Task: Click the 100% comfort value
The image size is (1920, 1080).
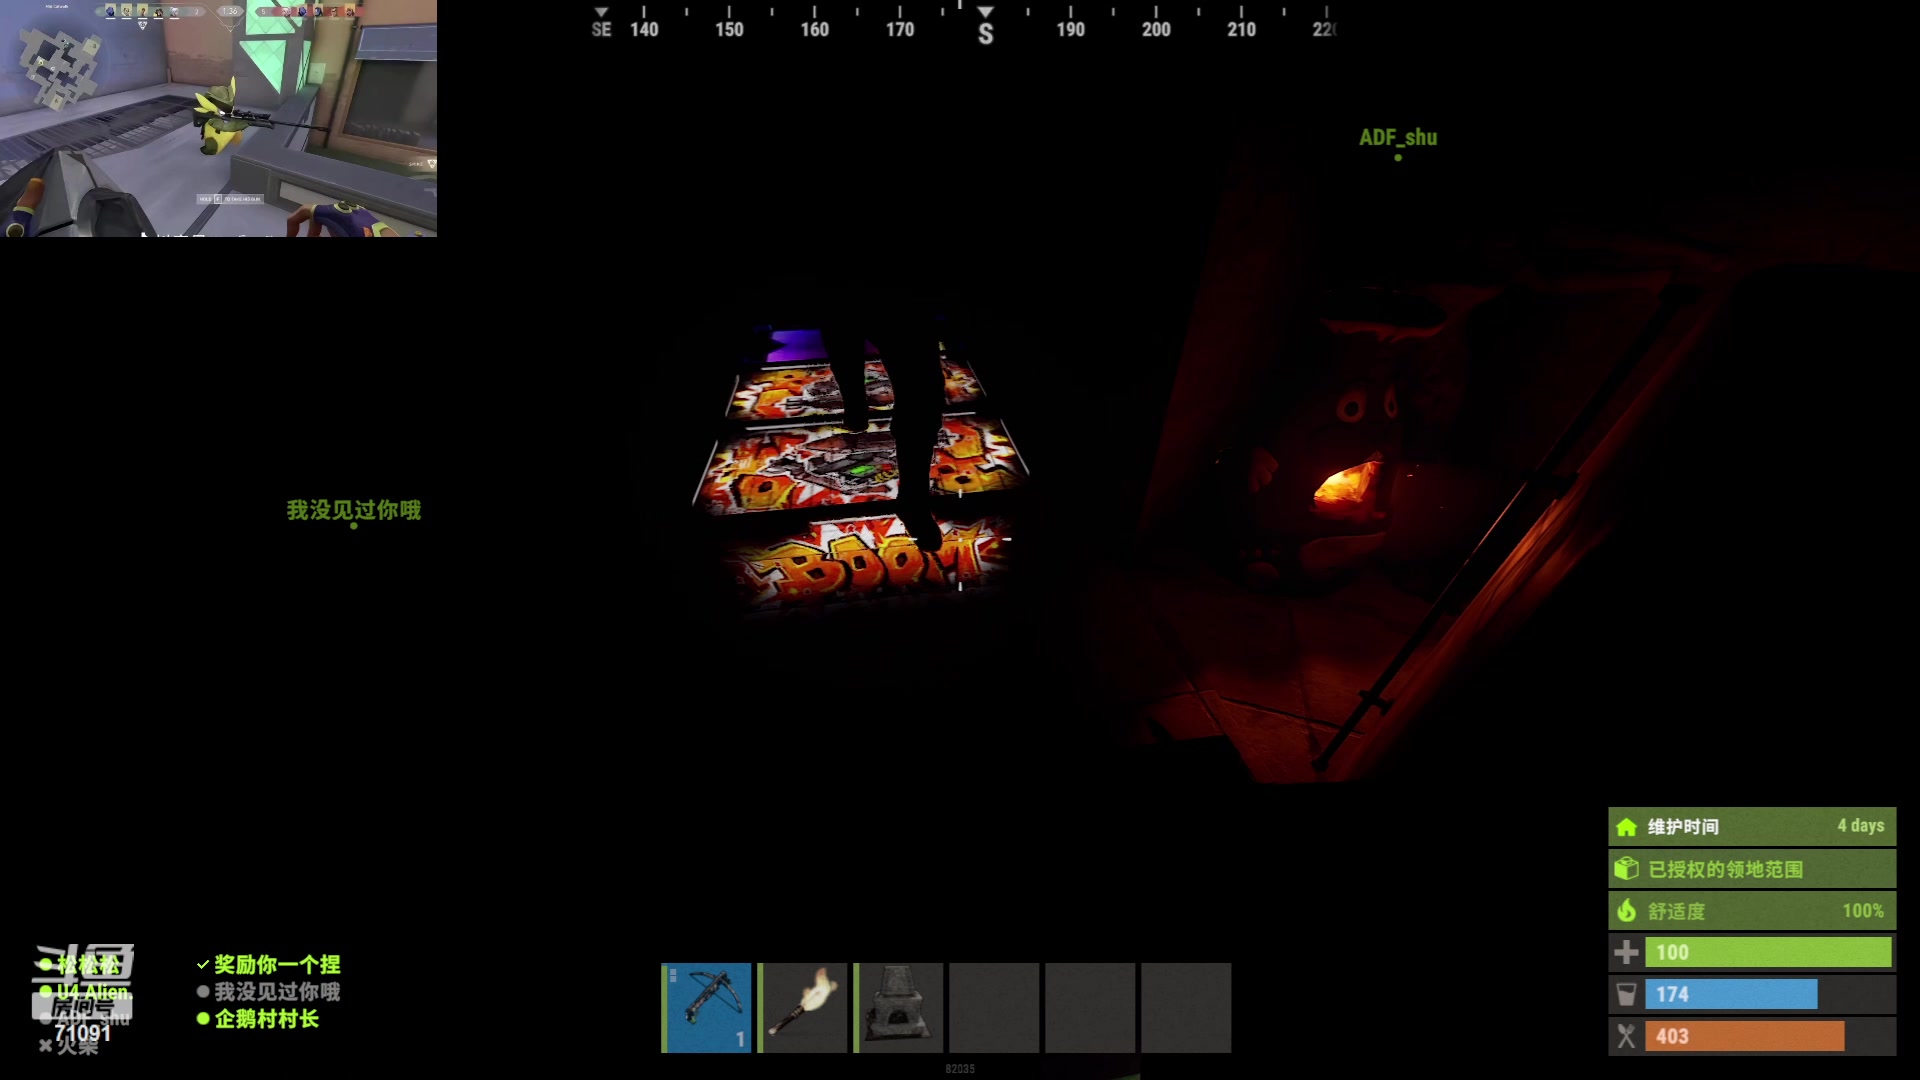Action: 1863,911
